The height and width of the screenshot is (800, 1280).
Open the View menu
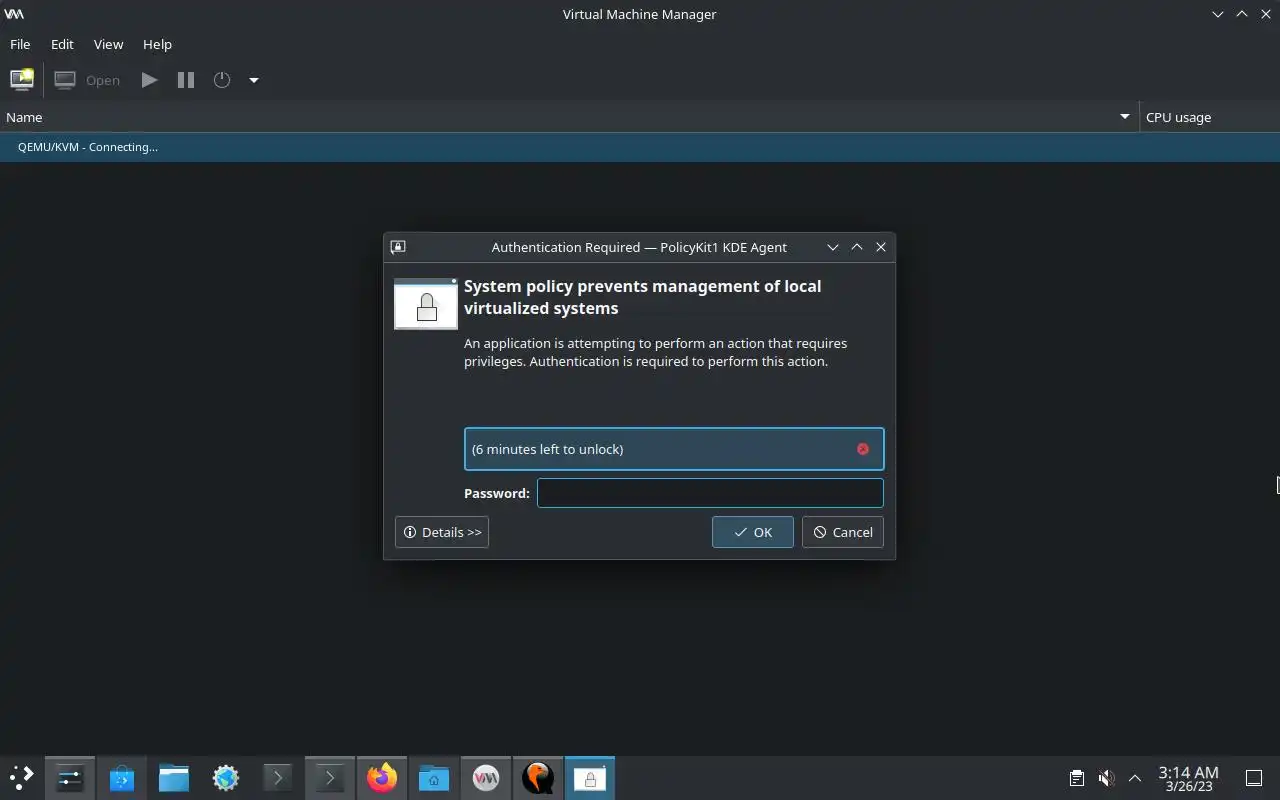108,44
